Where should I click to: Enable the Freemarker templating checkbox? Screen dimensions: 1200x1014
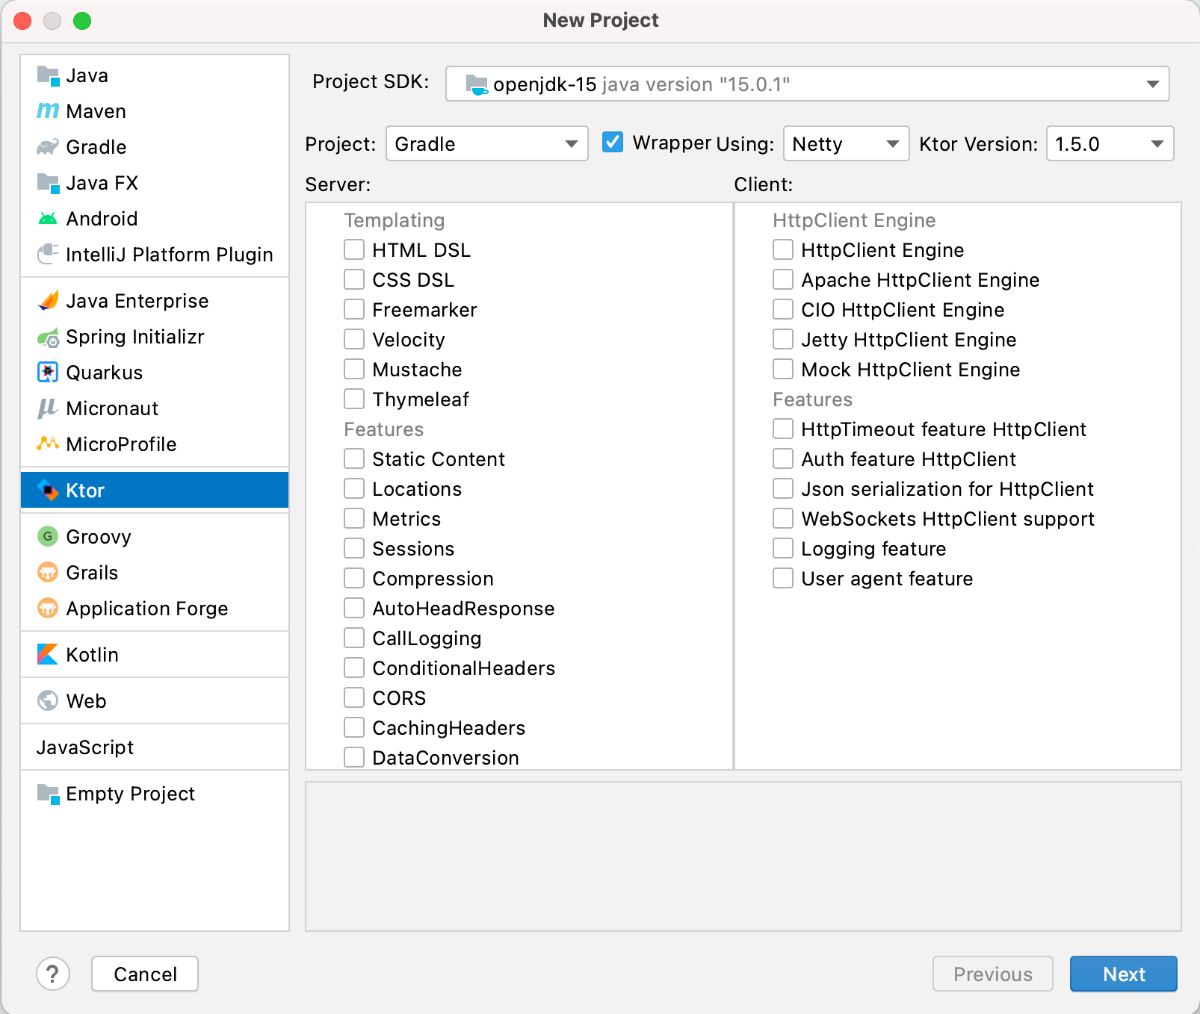pos(354,310)
